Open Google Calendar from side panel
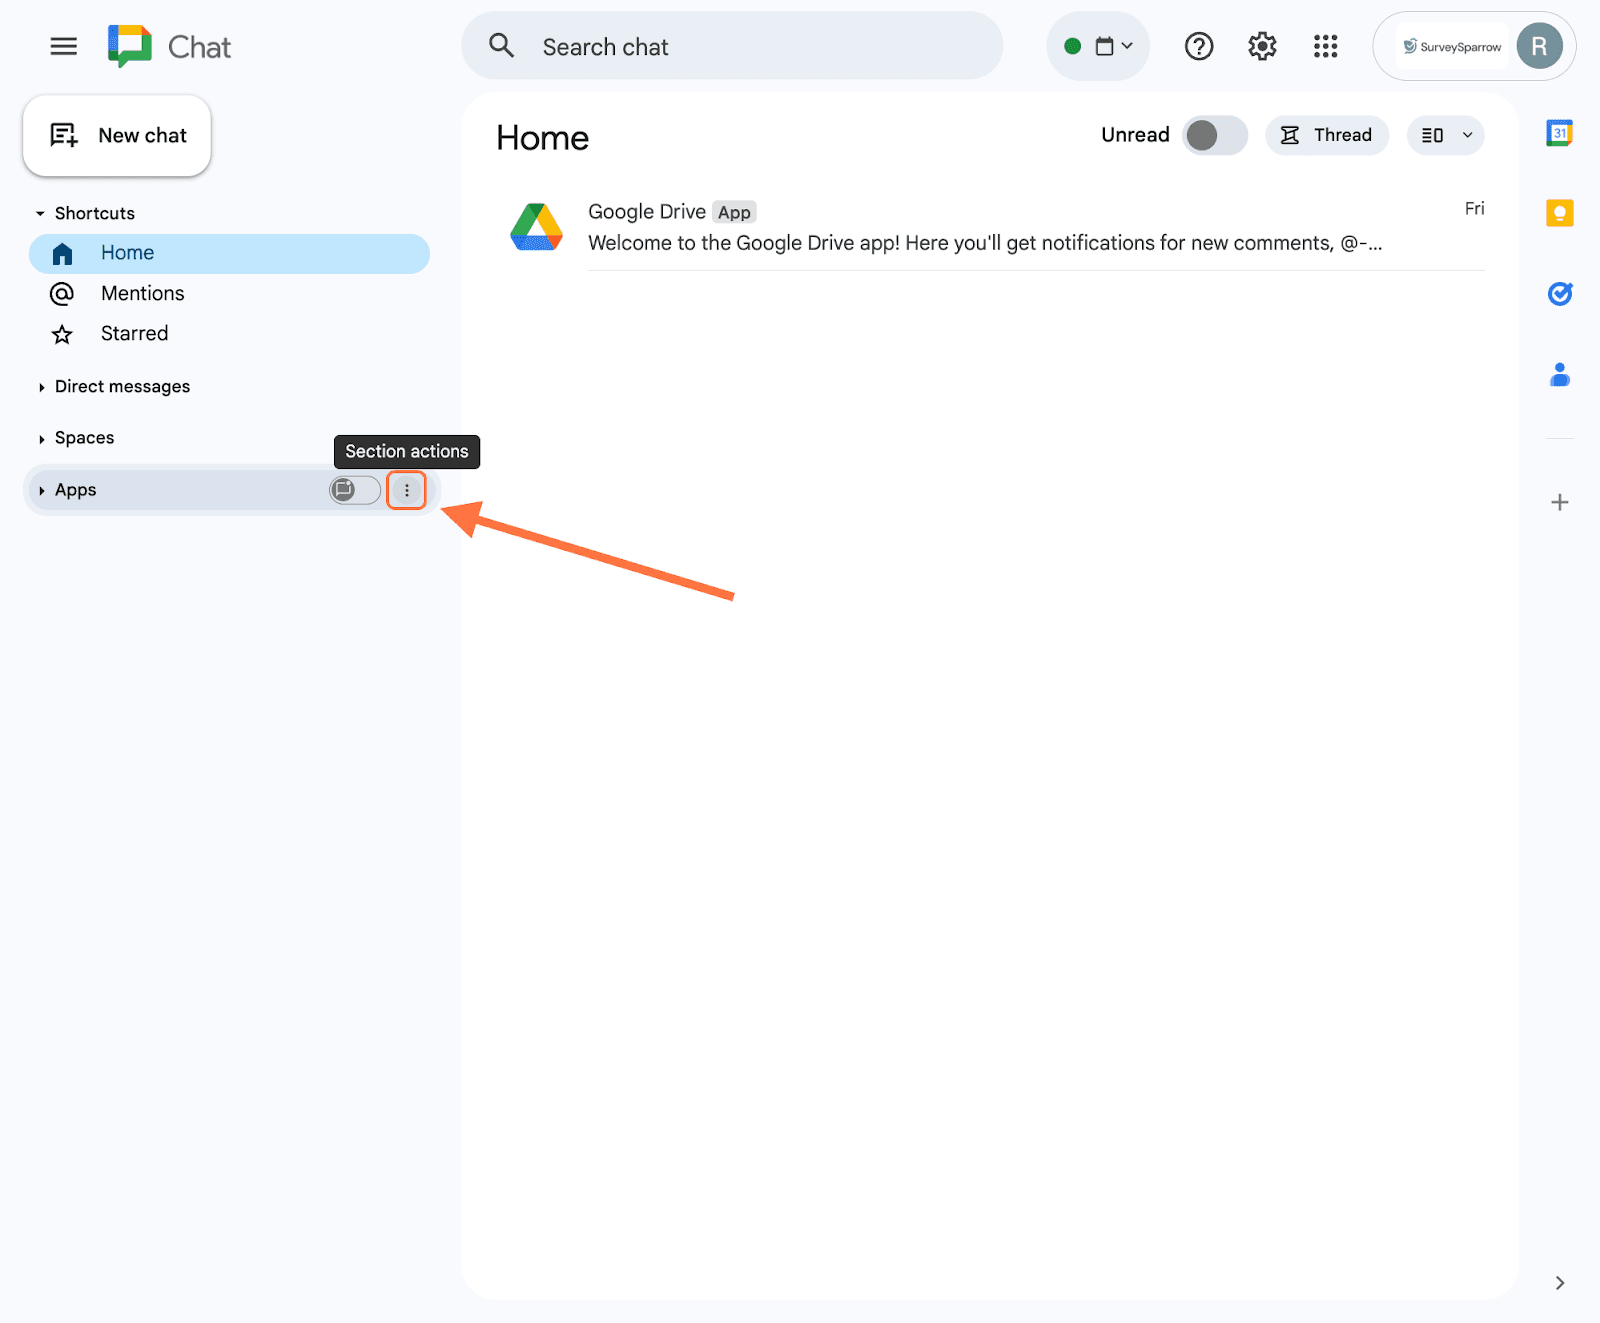 click(1559, 133)
